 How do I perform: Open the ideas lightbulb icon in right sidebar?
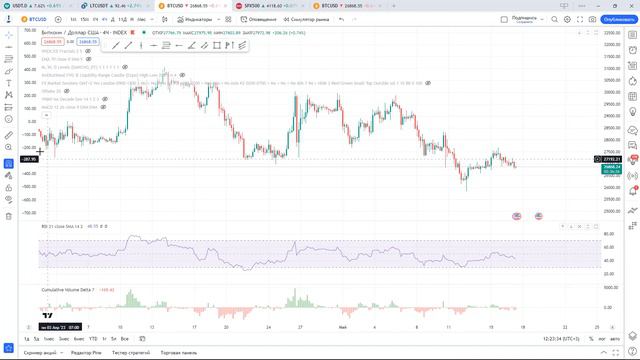(632, 111)
